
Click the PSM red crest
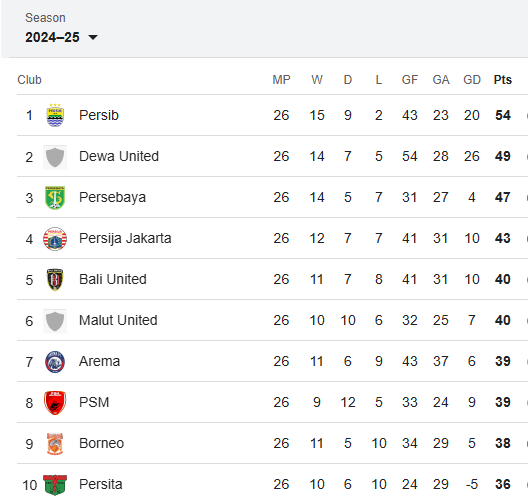pyautogui.click(x=55, y=403)
